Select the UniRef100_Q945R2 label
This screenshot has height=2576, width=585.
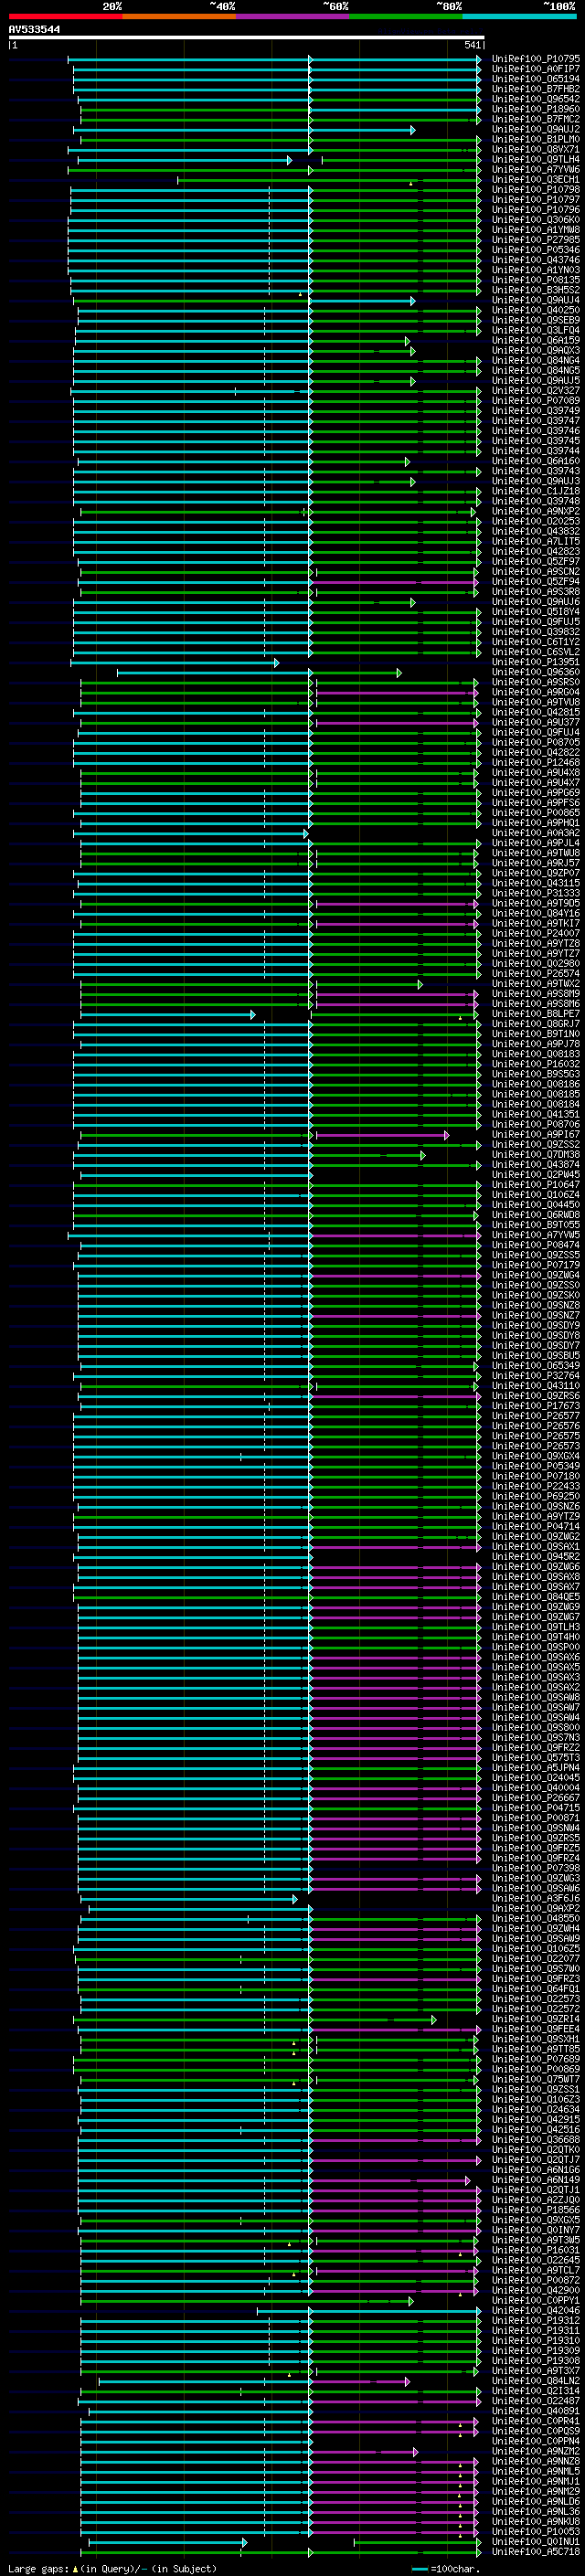pyautogui.click(x=536, y=1557)
